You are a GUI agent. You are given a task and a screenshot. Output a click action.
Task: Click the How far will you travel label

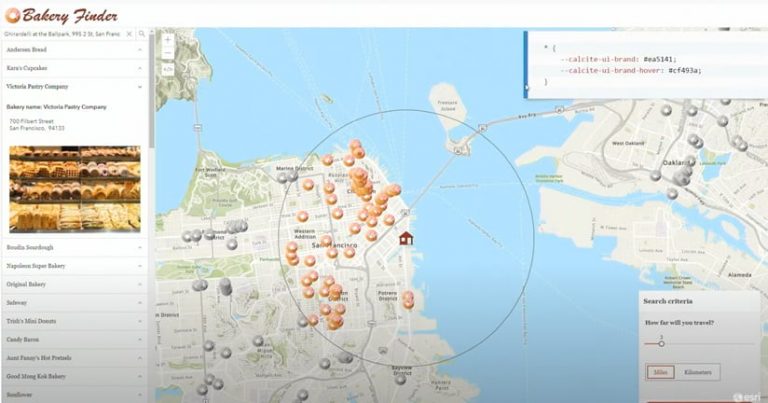click(x=679, y=323)
